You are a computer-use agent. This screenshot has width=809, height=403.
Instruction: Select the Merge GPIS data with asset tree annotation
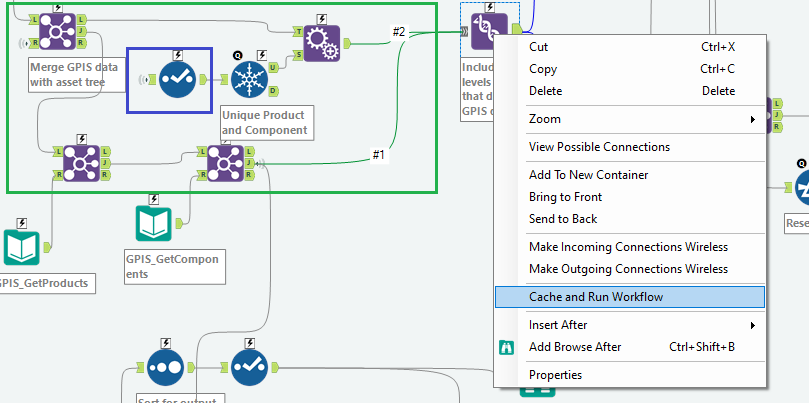click(77, 75)
